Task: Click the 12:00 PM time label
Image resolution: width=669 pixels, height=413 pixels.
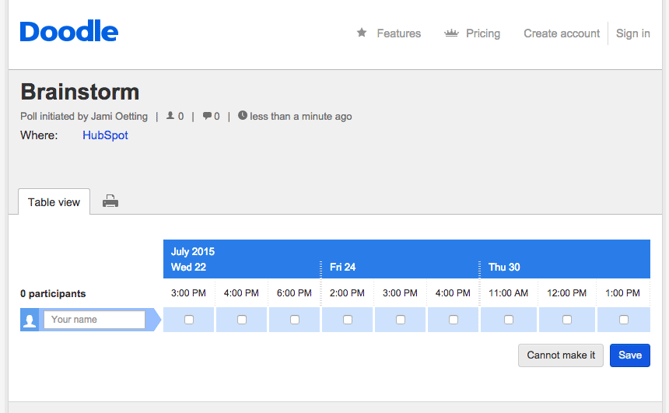Action: (x=567, y=293)
